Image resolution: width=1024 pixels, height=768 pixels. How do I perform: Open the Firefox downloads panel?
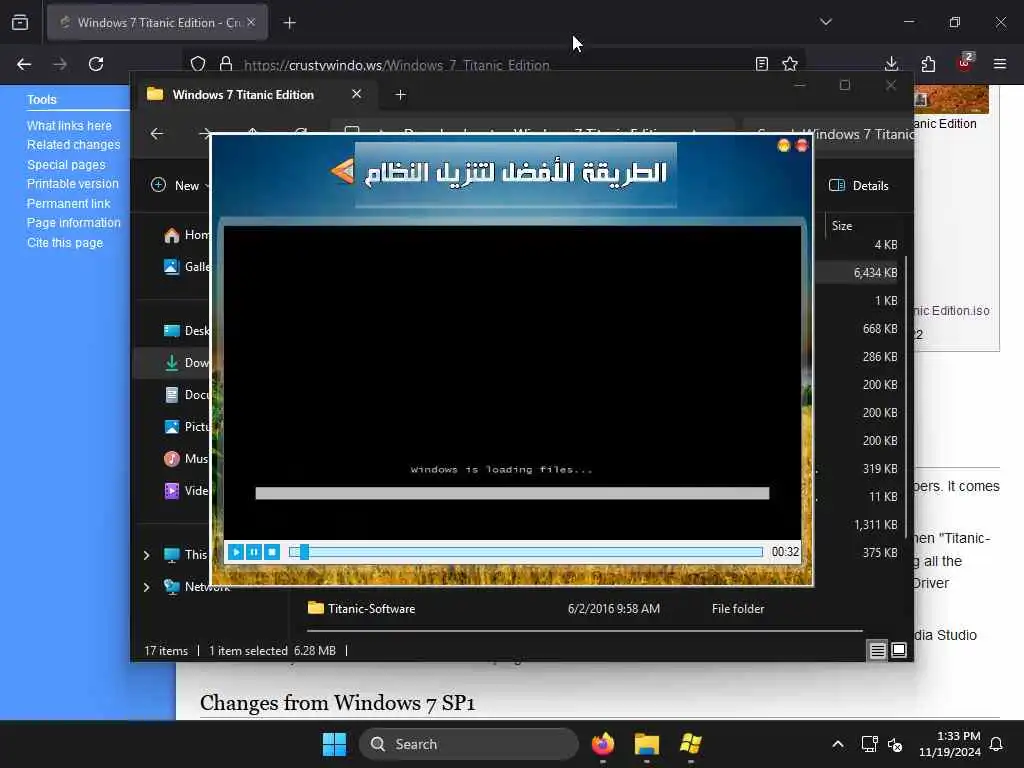coord(891,64)
